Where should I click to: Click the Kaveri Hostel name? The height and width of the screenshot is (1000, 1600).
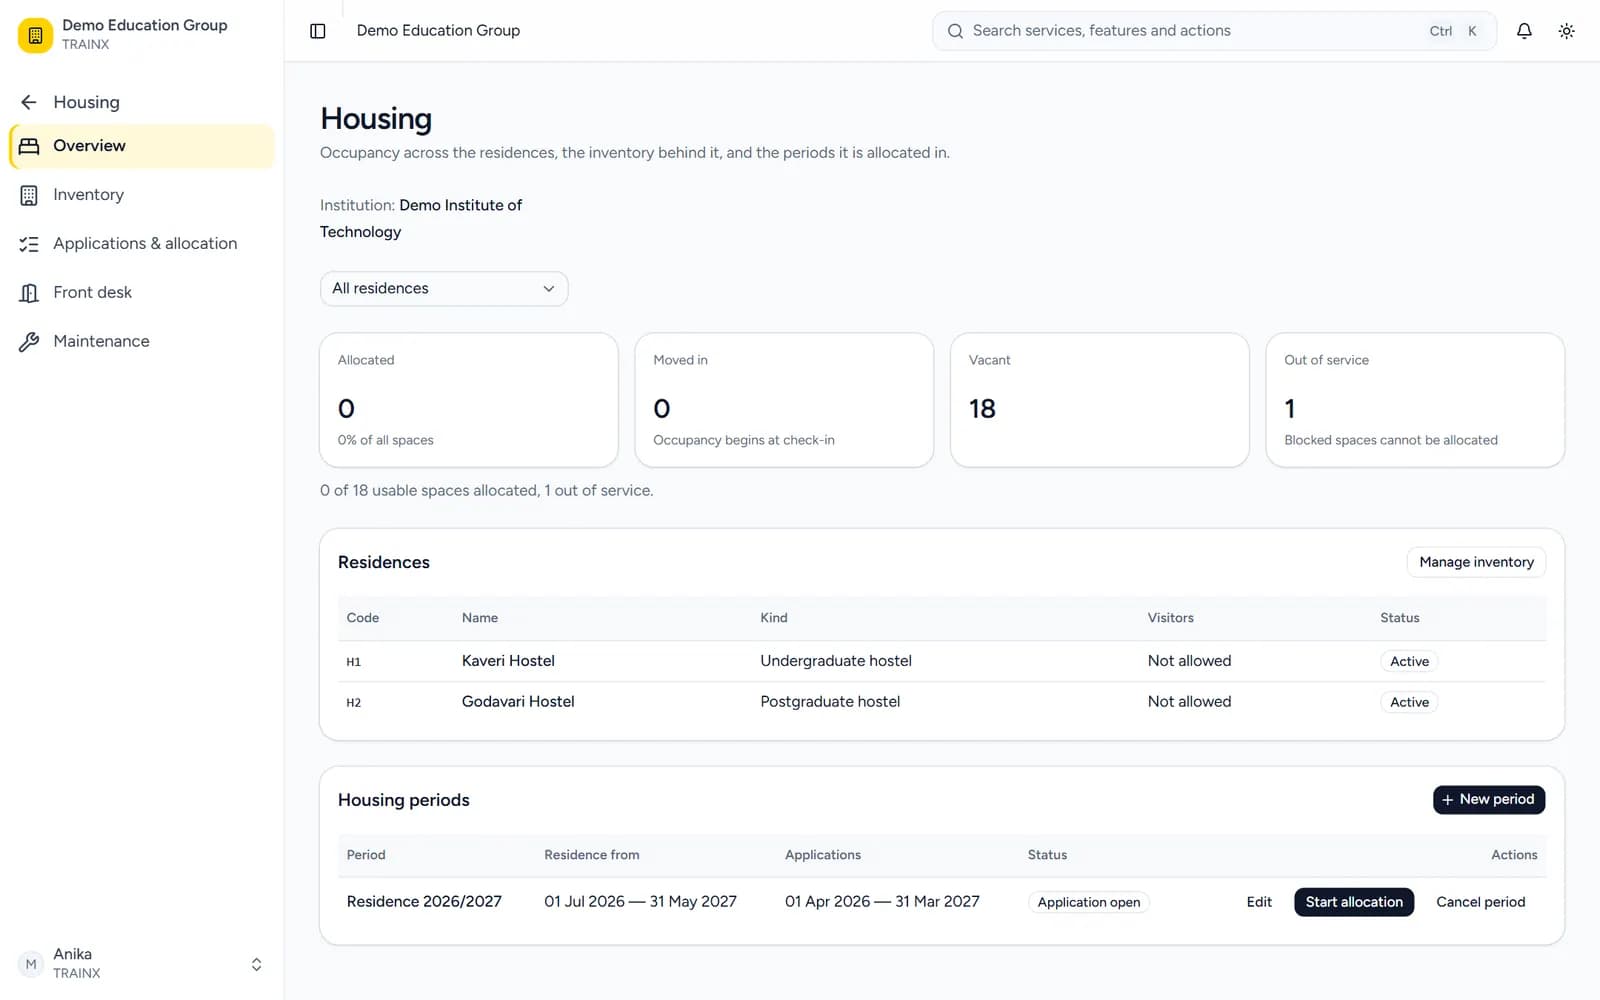(x=508, y=661)
